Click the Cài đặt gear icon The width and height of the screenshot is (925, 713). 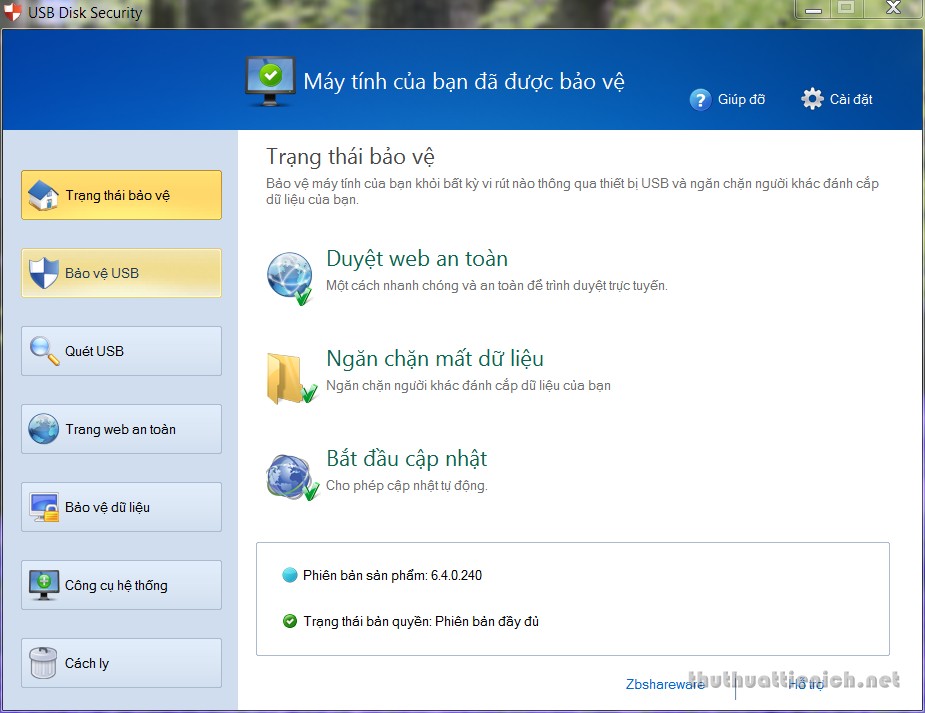pyautogui.click(x=812, y=98)
